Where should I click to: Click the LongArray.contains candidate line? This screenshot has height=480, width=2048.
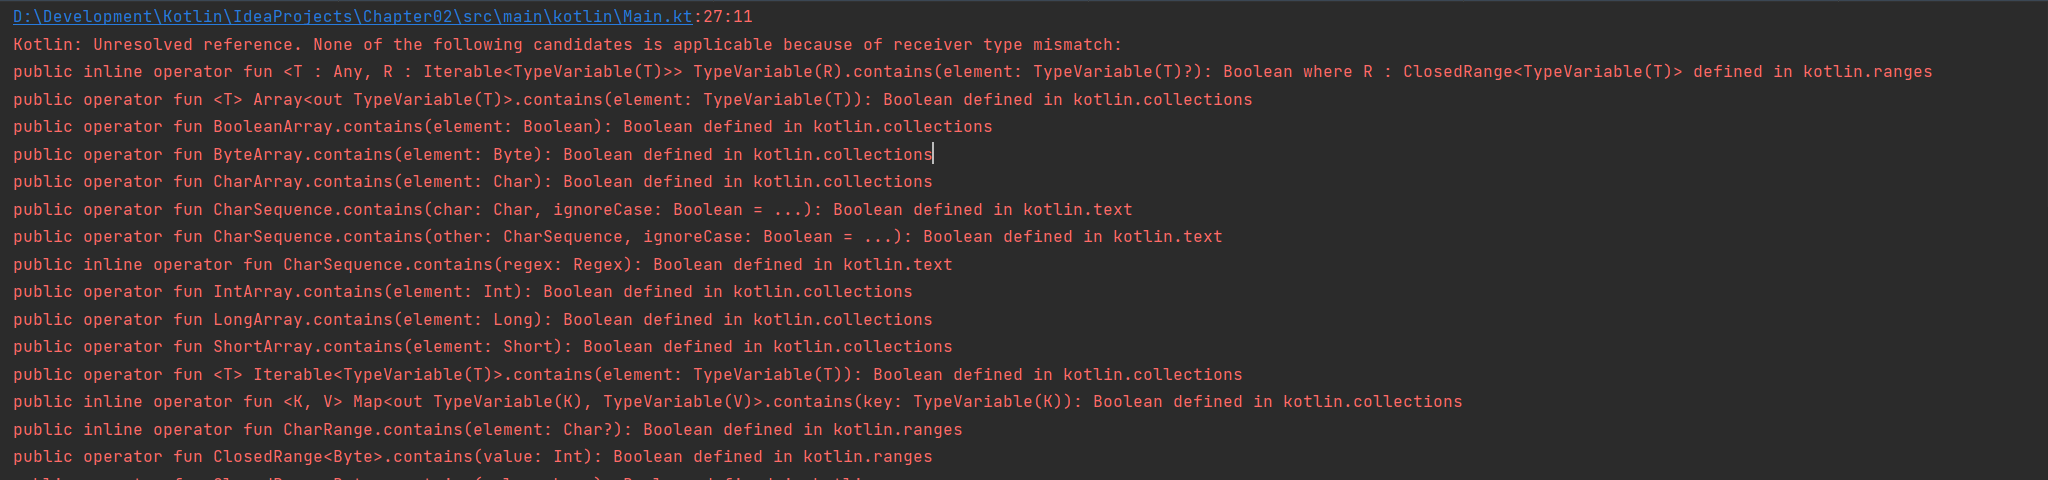(x=472, y=320)
